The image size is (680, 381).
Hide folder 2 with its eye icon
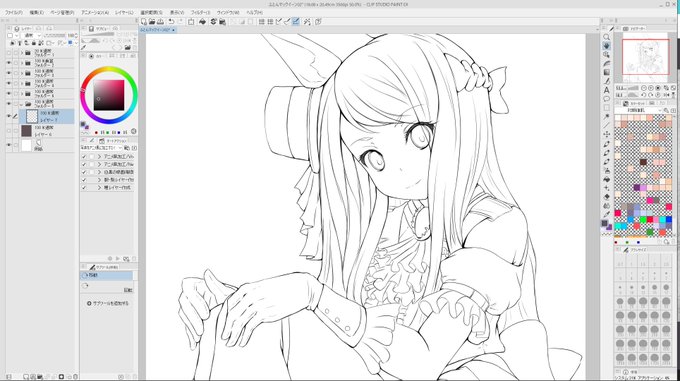coord(9,63)
